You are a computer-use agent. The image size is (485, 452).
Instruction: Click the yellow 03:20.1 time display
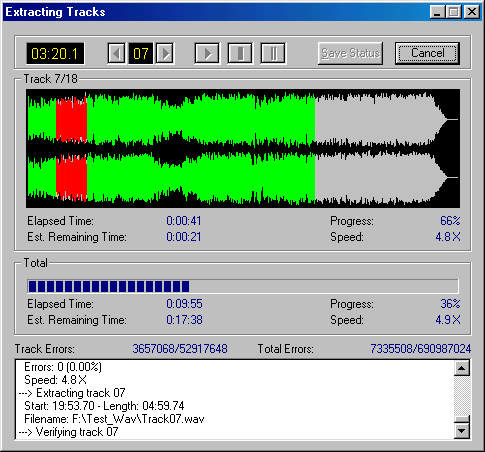tap(55, 53)
